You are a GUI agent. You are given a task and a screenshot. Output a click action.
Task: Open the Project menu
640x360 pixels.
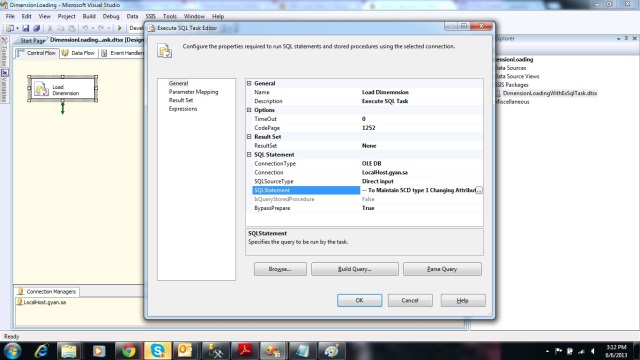[66, 16]
